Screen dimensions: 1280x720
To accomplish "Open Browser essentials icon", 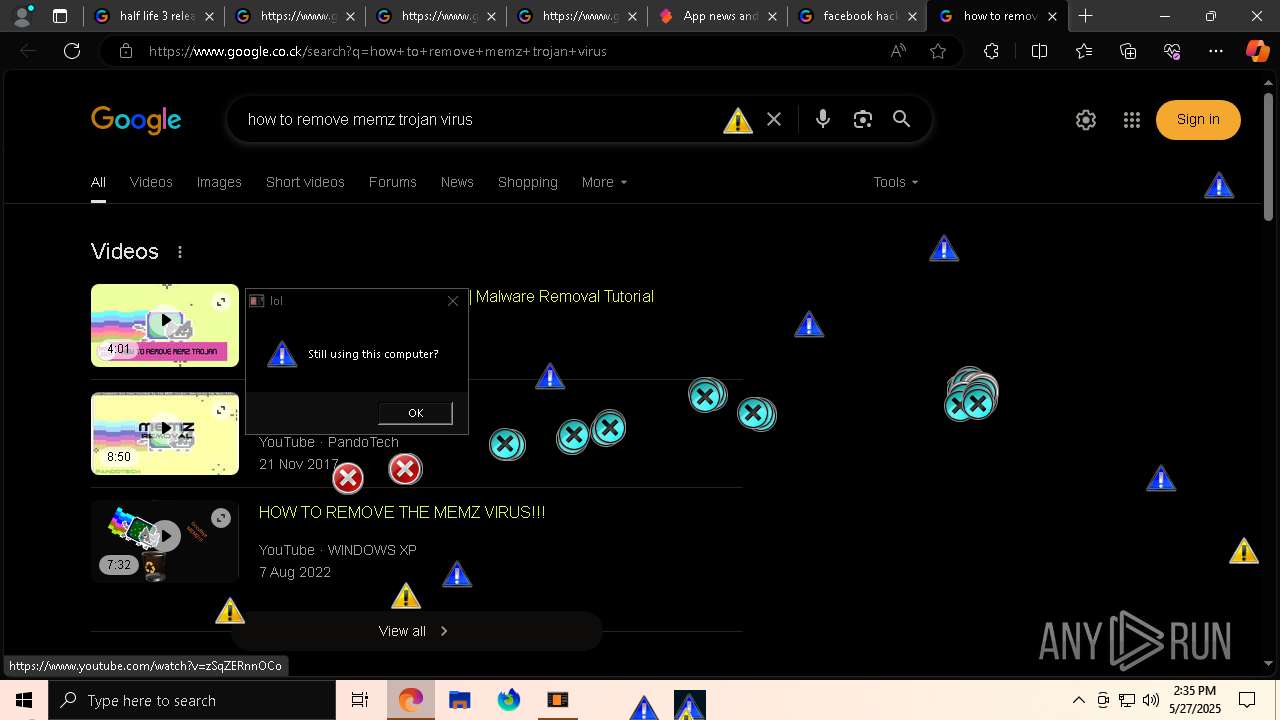I will 1172,51.
